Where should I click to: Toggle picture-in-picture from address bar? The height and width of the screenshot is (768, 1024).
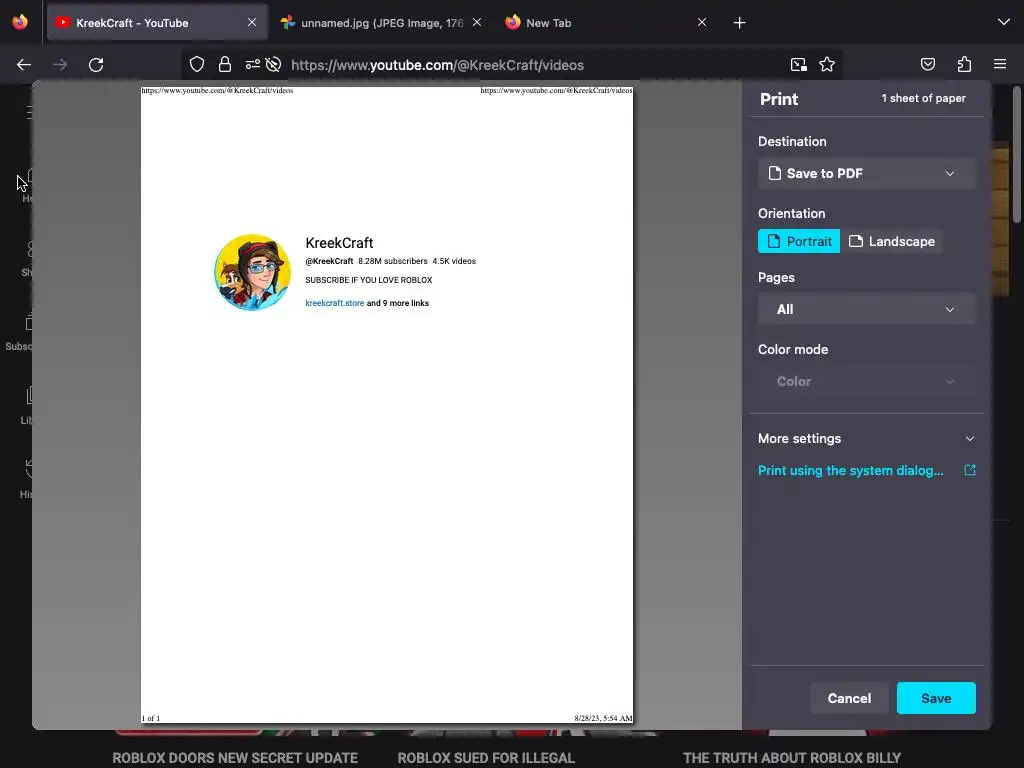799,65
